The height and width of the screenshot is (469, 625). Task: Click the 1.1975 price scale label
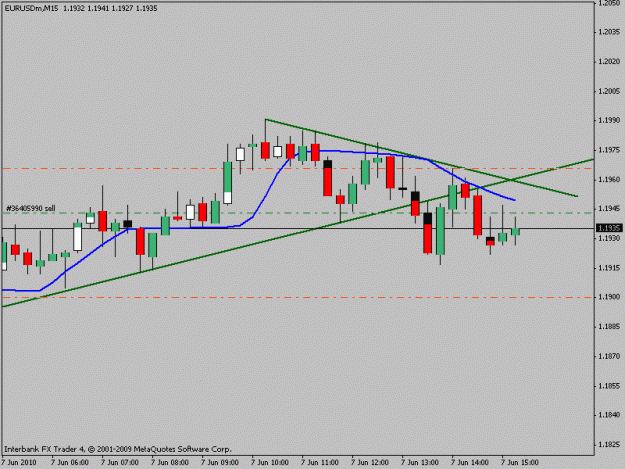pyautogui.click(x=609, y=150)
